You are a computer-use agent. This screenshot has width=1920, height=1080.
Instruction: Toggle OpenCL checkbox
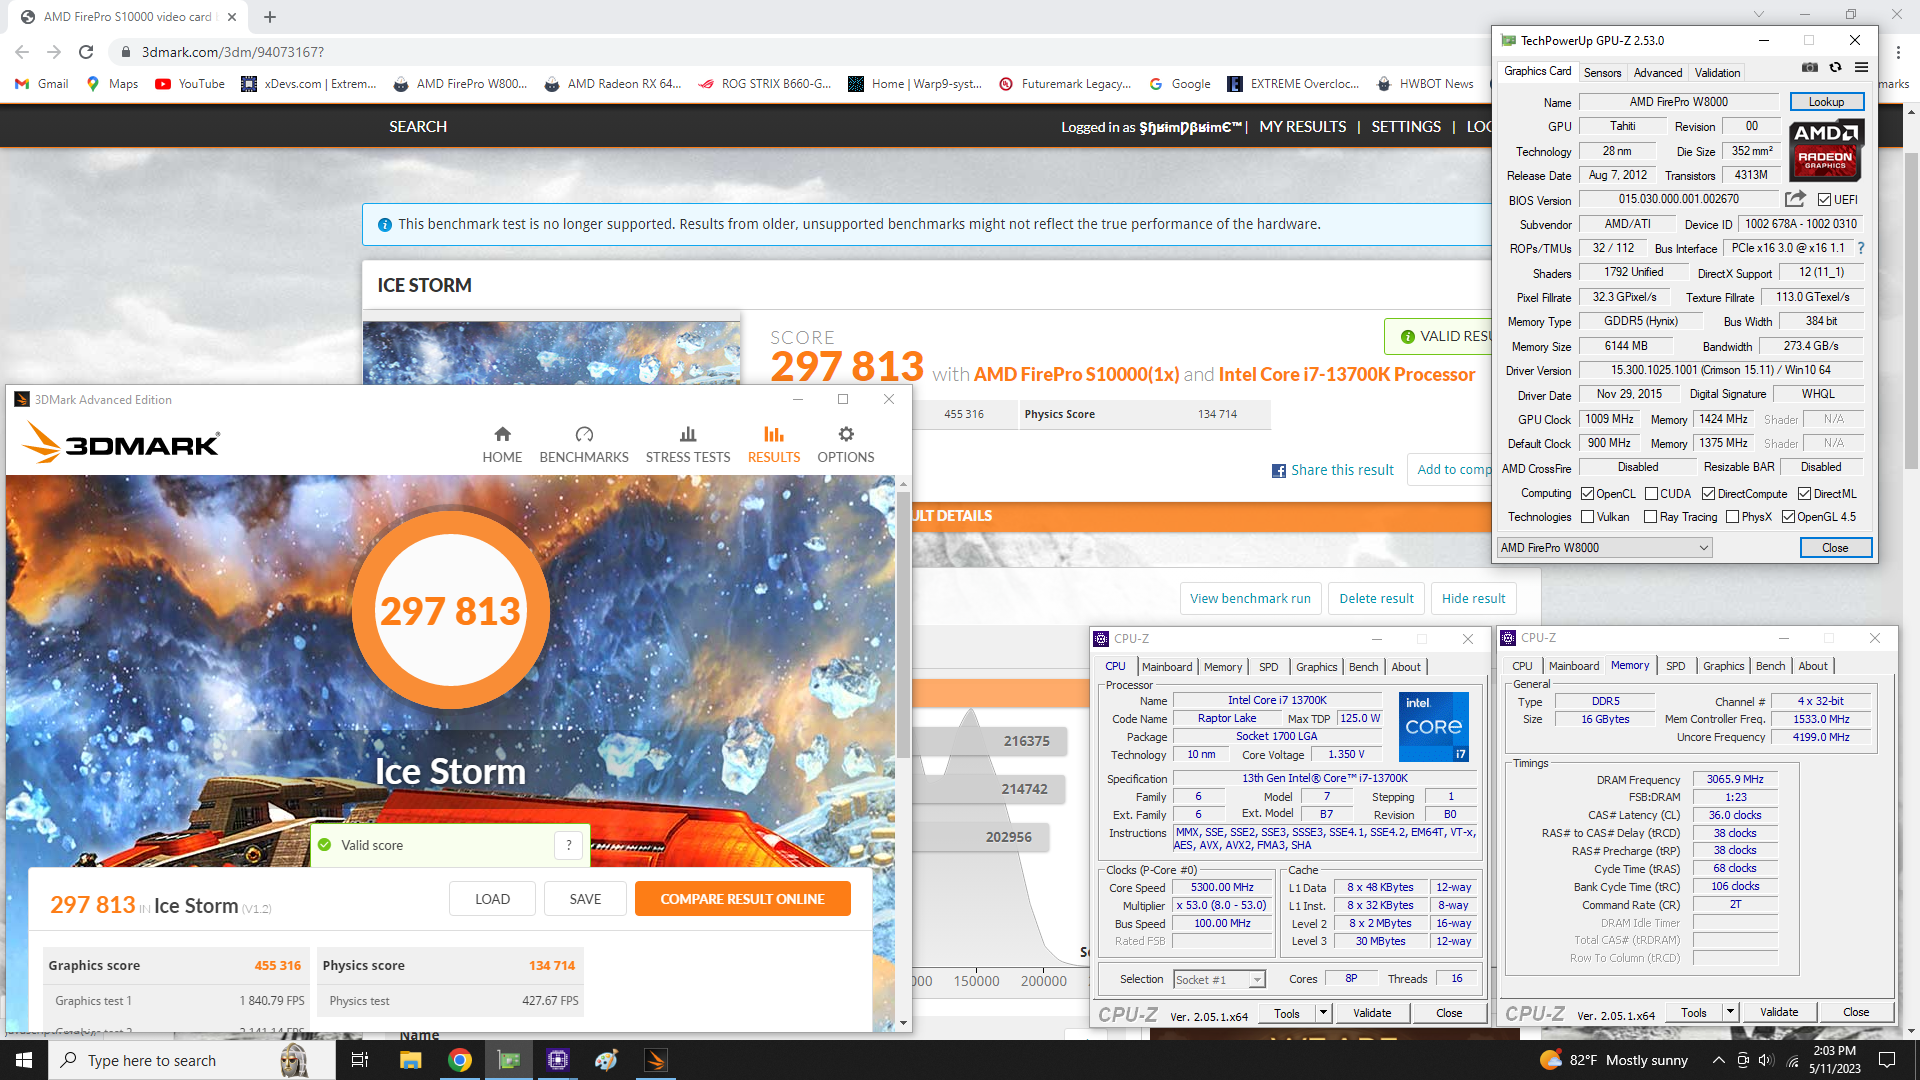1587,494
